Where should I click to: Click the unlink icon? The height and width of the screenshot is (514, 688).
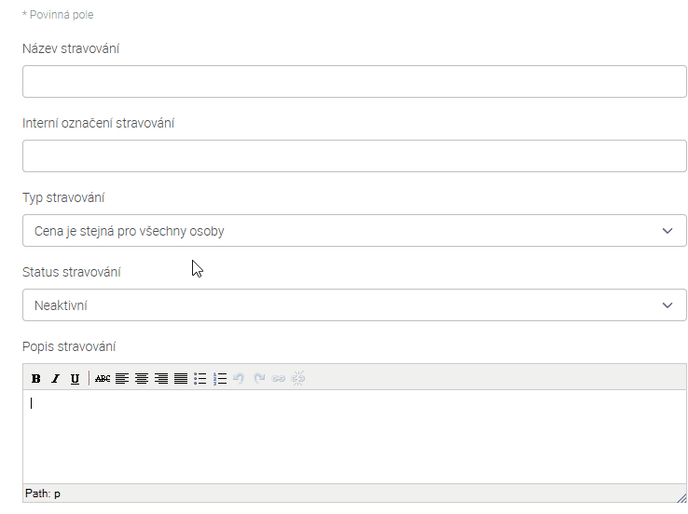point(298,379)
